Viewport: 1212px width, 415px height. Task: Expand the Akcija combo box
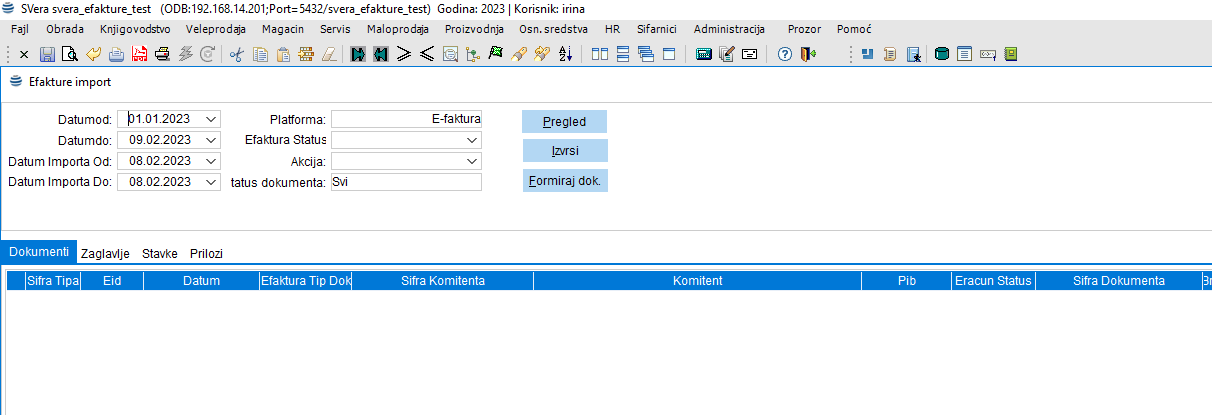click(x=472, y=161)
